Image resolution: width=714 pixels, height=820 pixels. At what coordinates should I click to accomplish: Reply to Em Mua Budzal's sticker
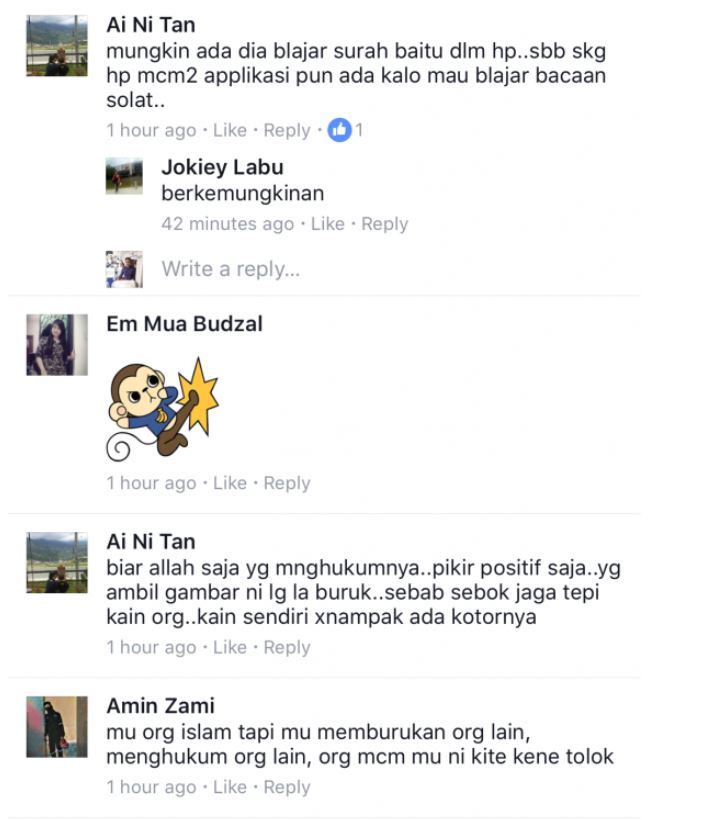point(287,483)
